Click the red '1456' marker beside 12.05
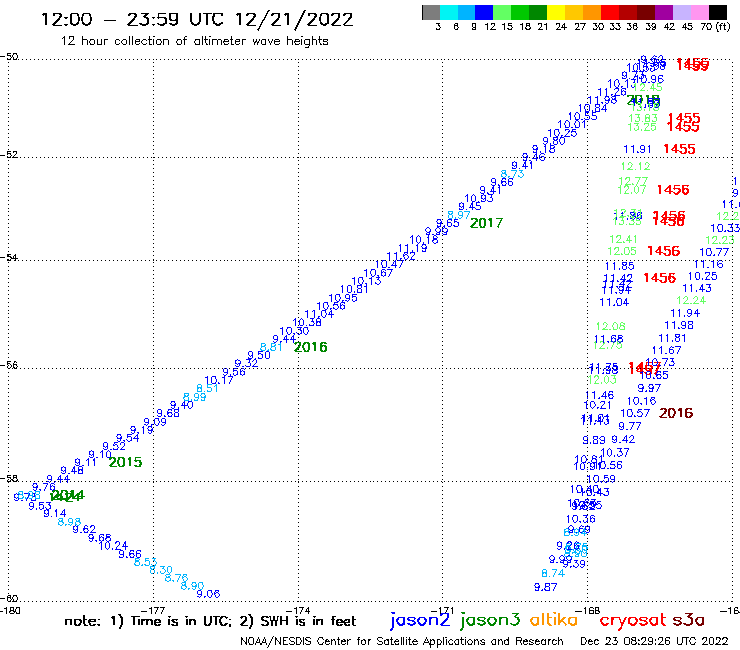 (x=664, y=251)
